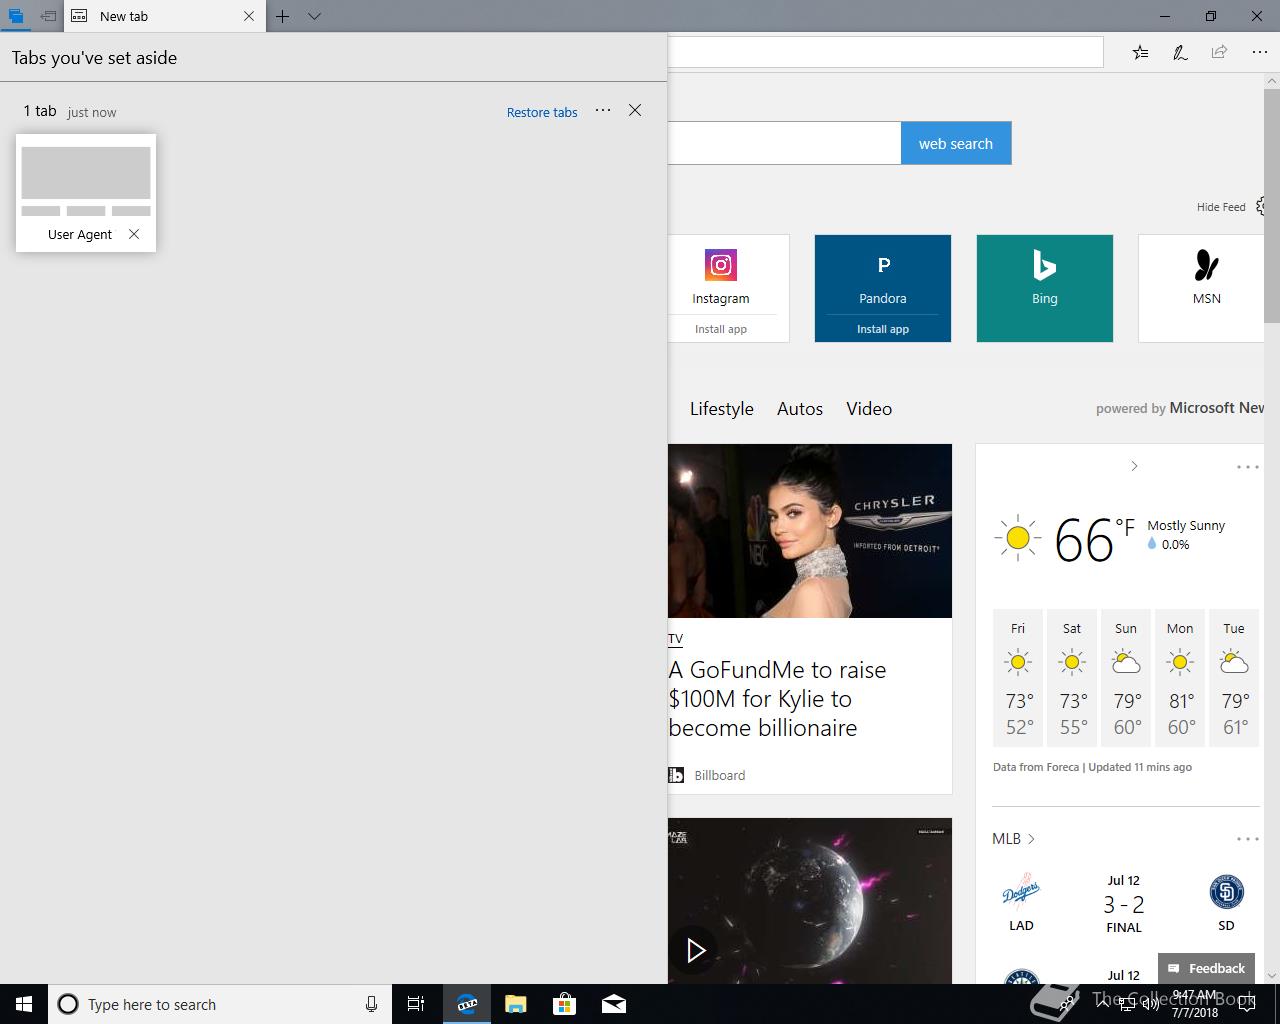The width and height of the screenshot is (1280, 1024).
Task: Click the current 66°F temperature reading
Action: click(1094, 540)
